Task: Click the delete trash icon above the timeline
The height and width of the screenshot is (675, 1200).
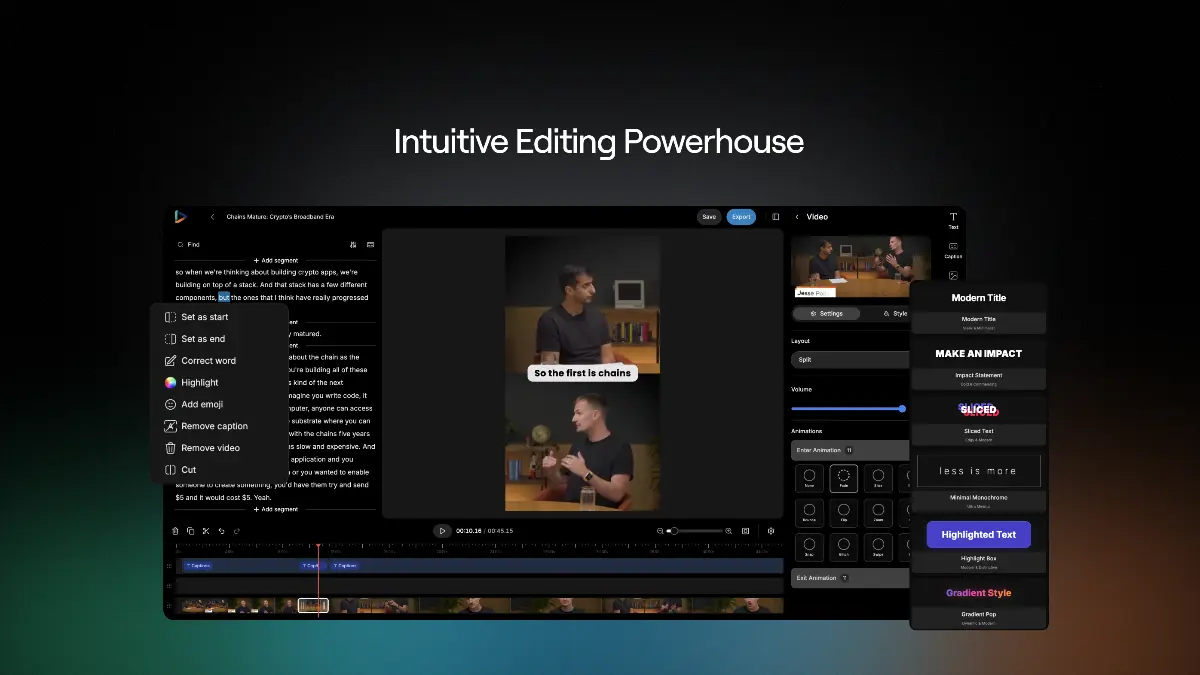Action: point(176,531)
